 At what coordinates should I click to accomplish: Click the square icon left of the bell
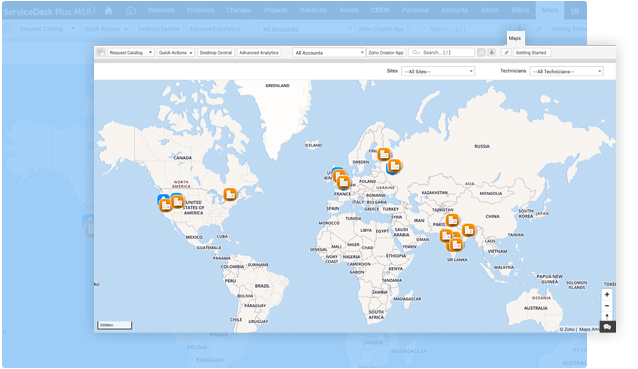coord(481,52)
